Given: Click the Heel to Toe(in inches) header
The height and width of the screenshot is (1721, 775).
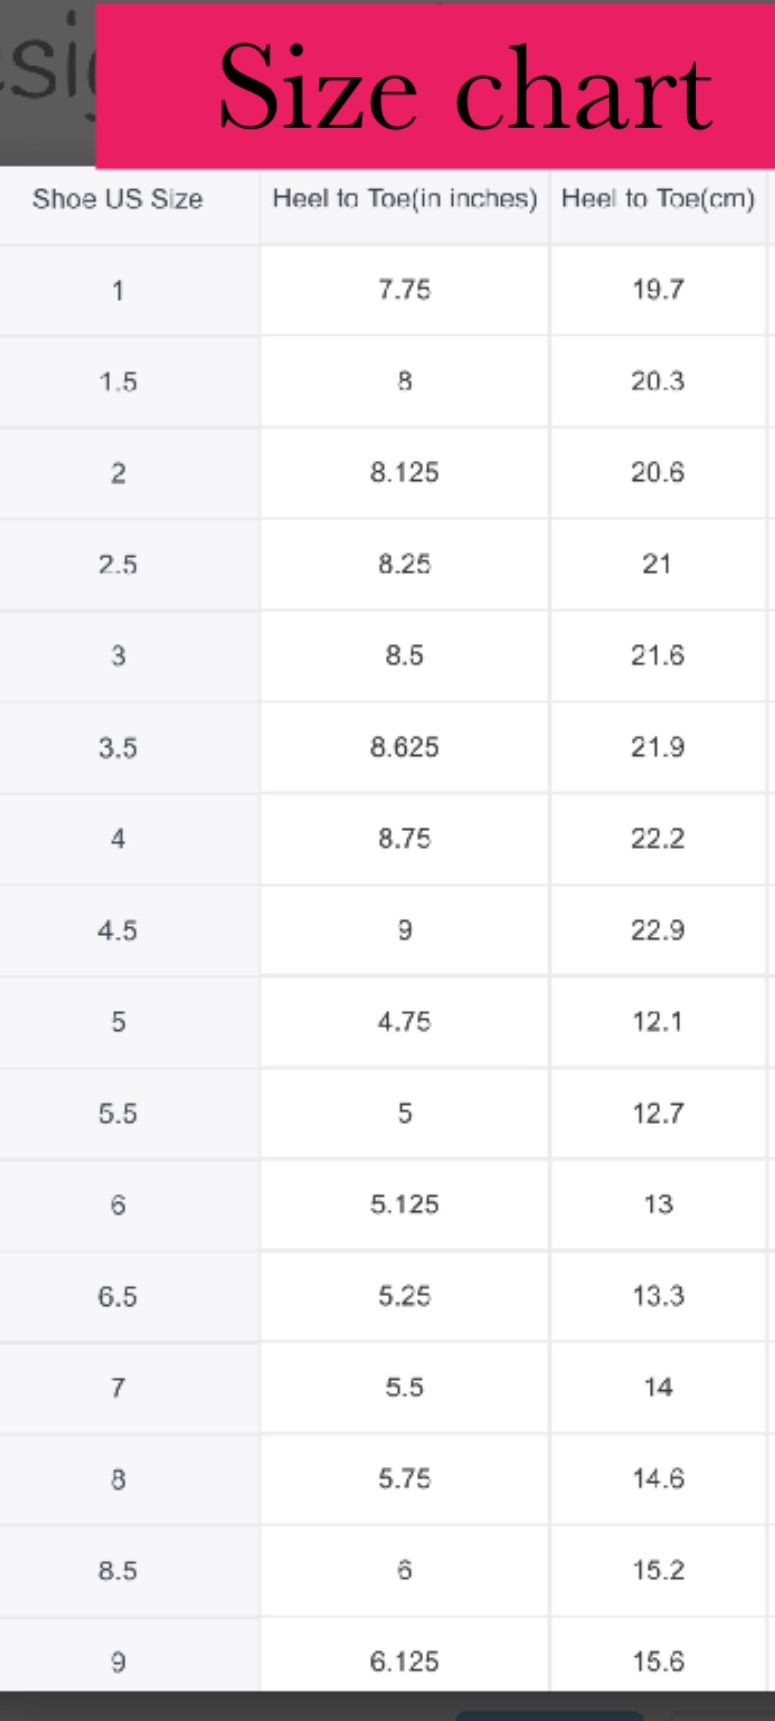Looking at the screenshot, I should (x=405, y=199).
